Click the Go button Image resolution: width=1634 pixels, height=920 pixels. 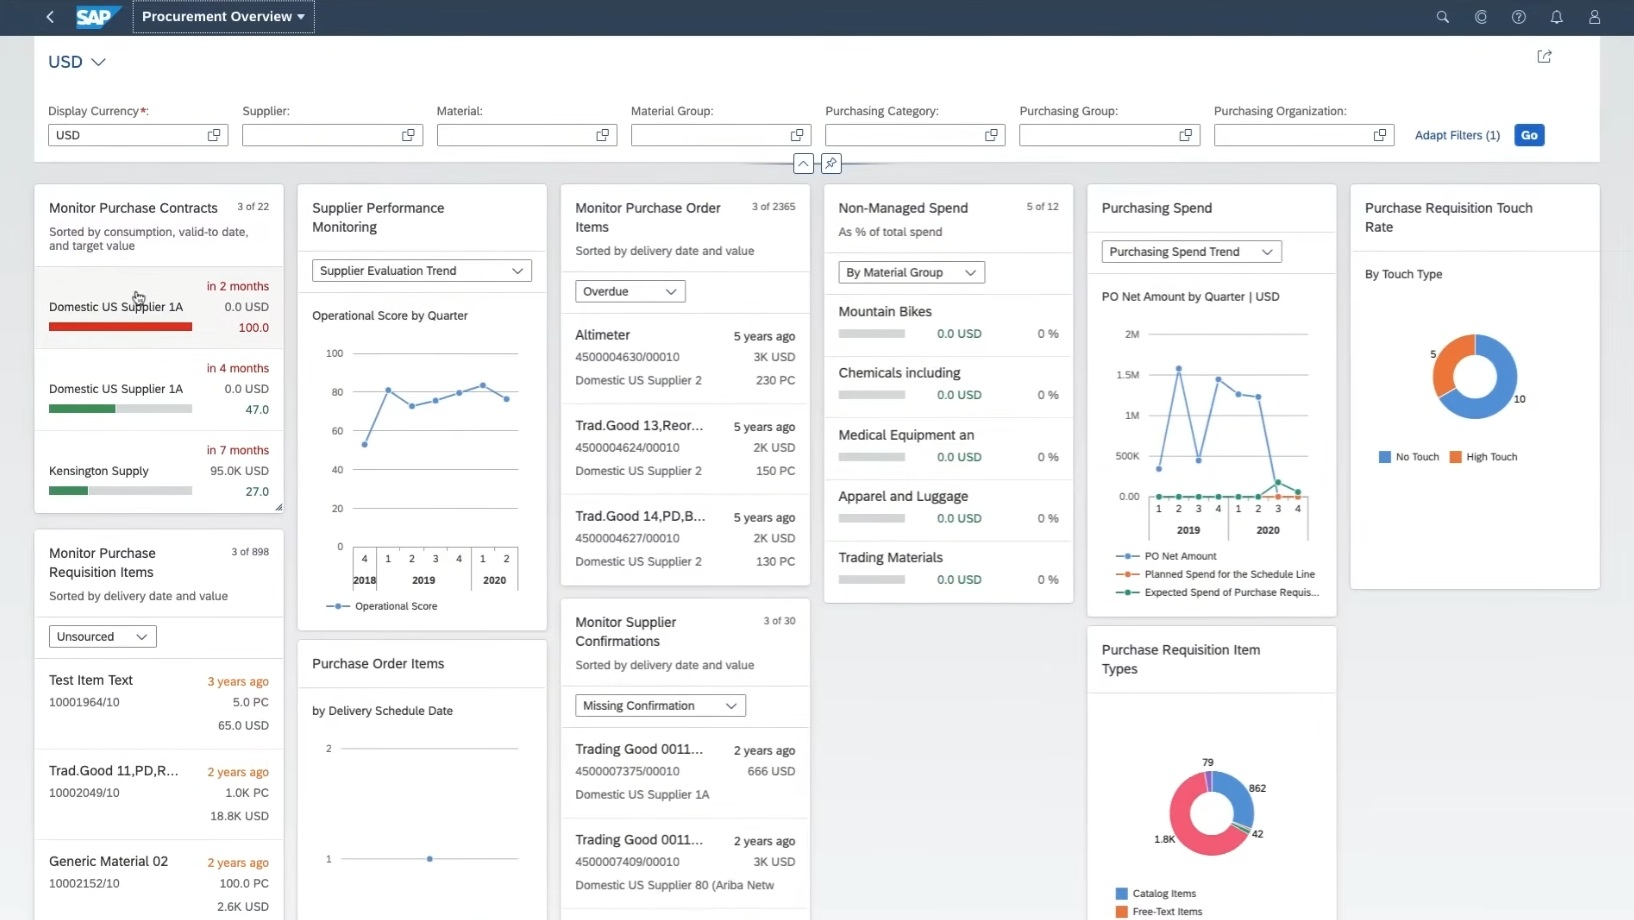point(1529,135)
